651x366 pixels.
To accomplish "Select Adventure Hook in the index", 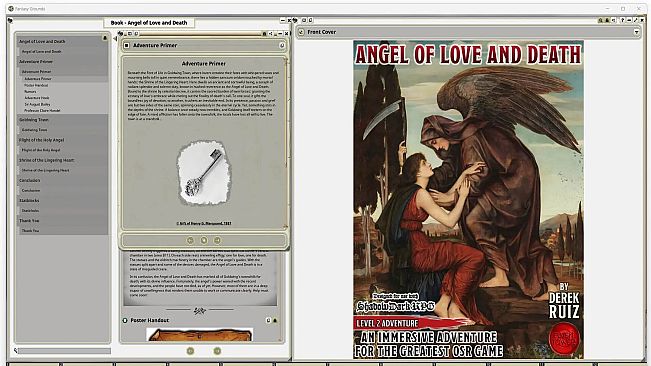I will point(37,98).
